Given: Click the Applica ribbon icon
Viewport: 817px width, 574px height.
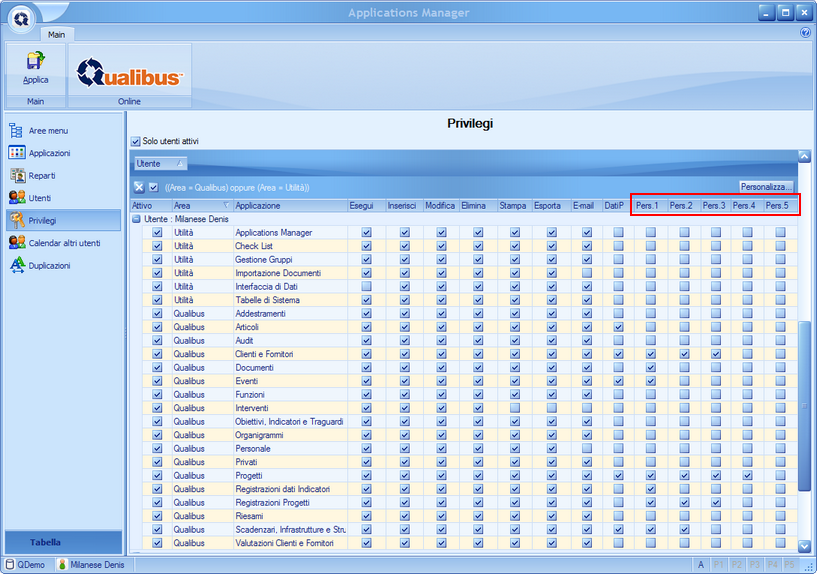Looking at the screenshot, I should pos(35,68).
